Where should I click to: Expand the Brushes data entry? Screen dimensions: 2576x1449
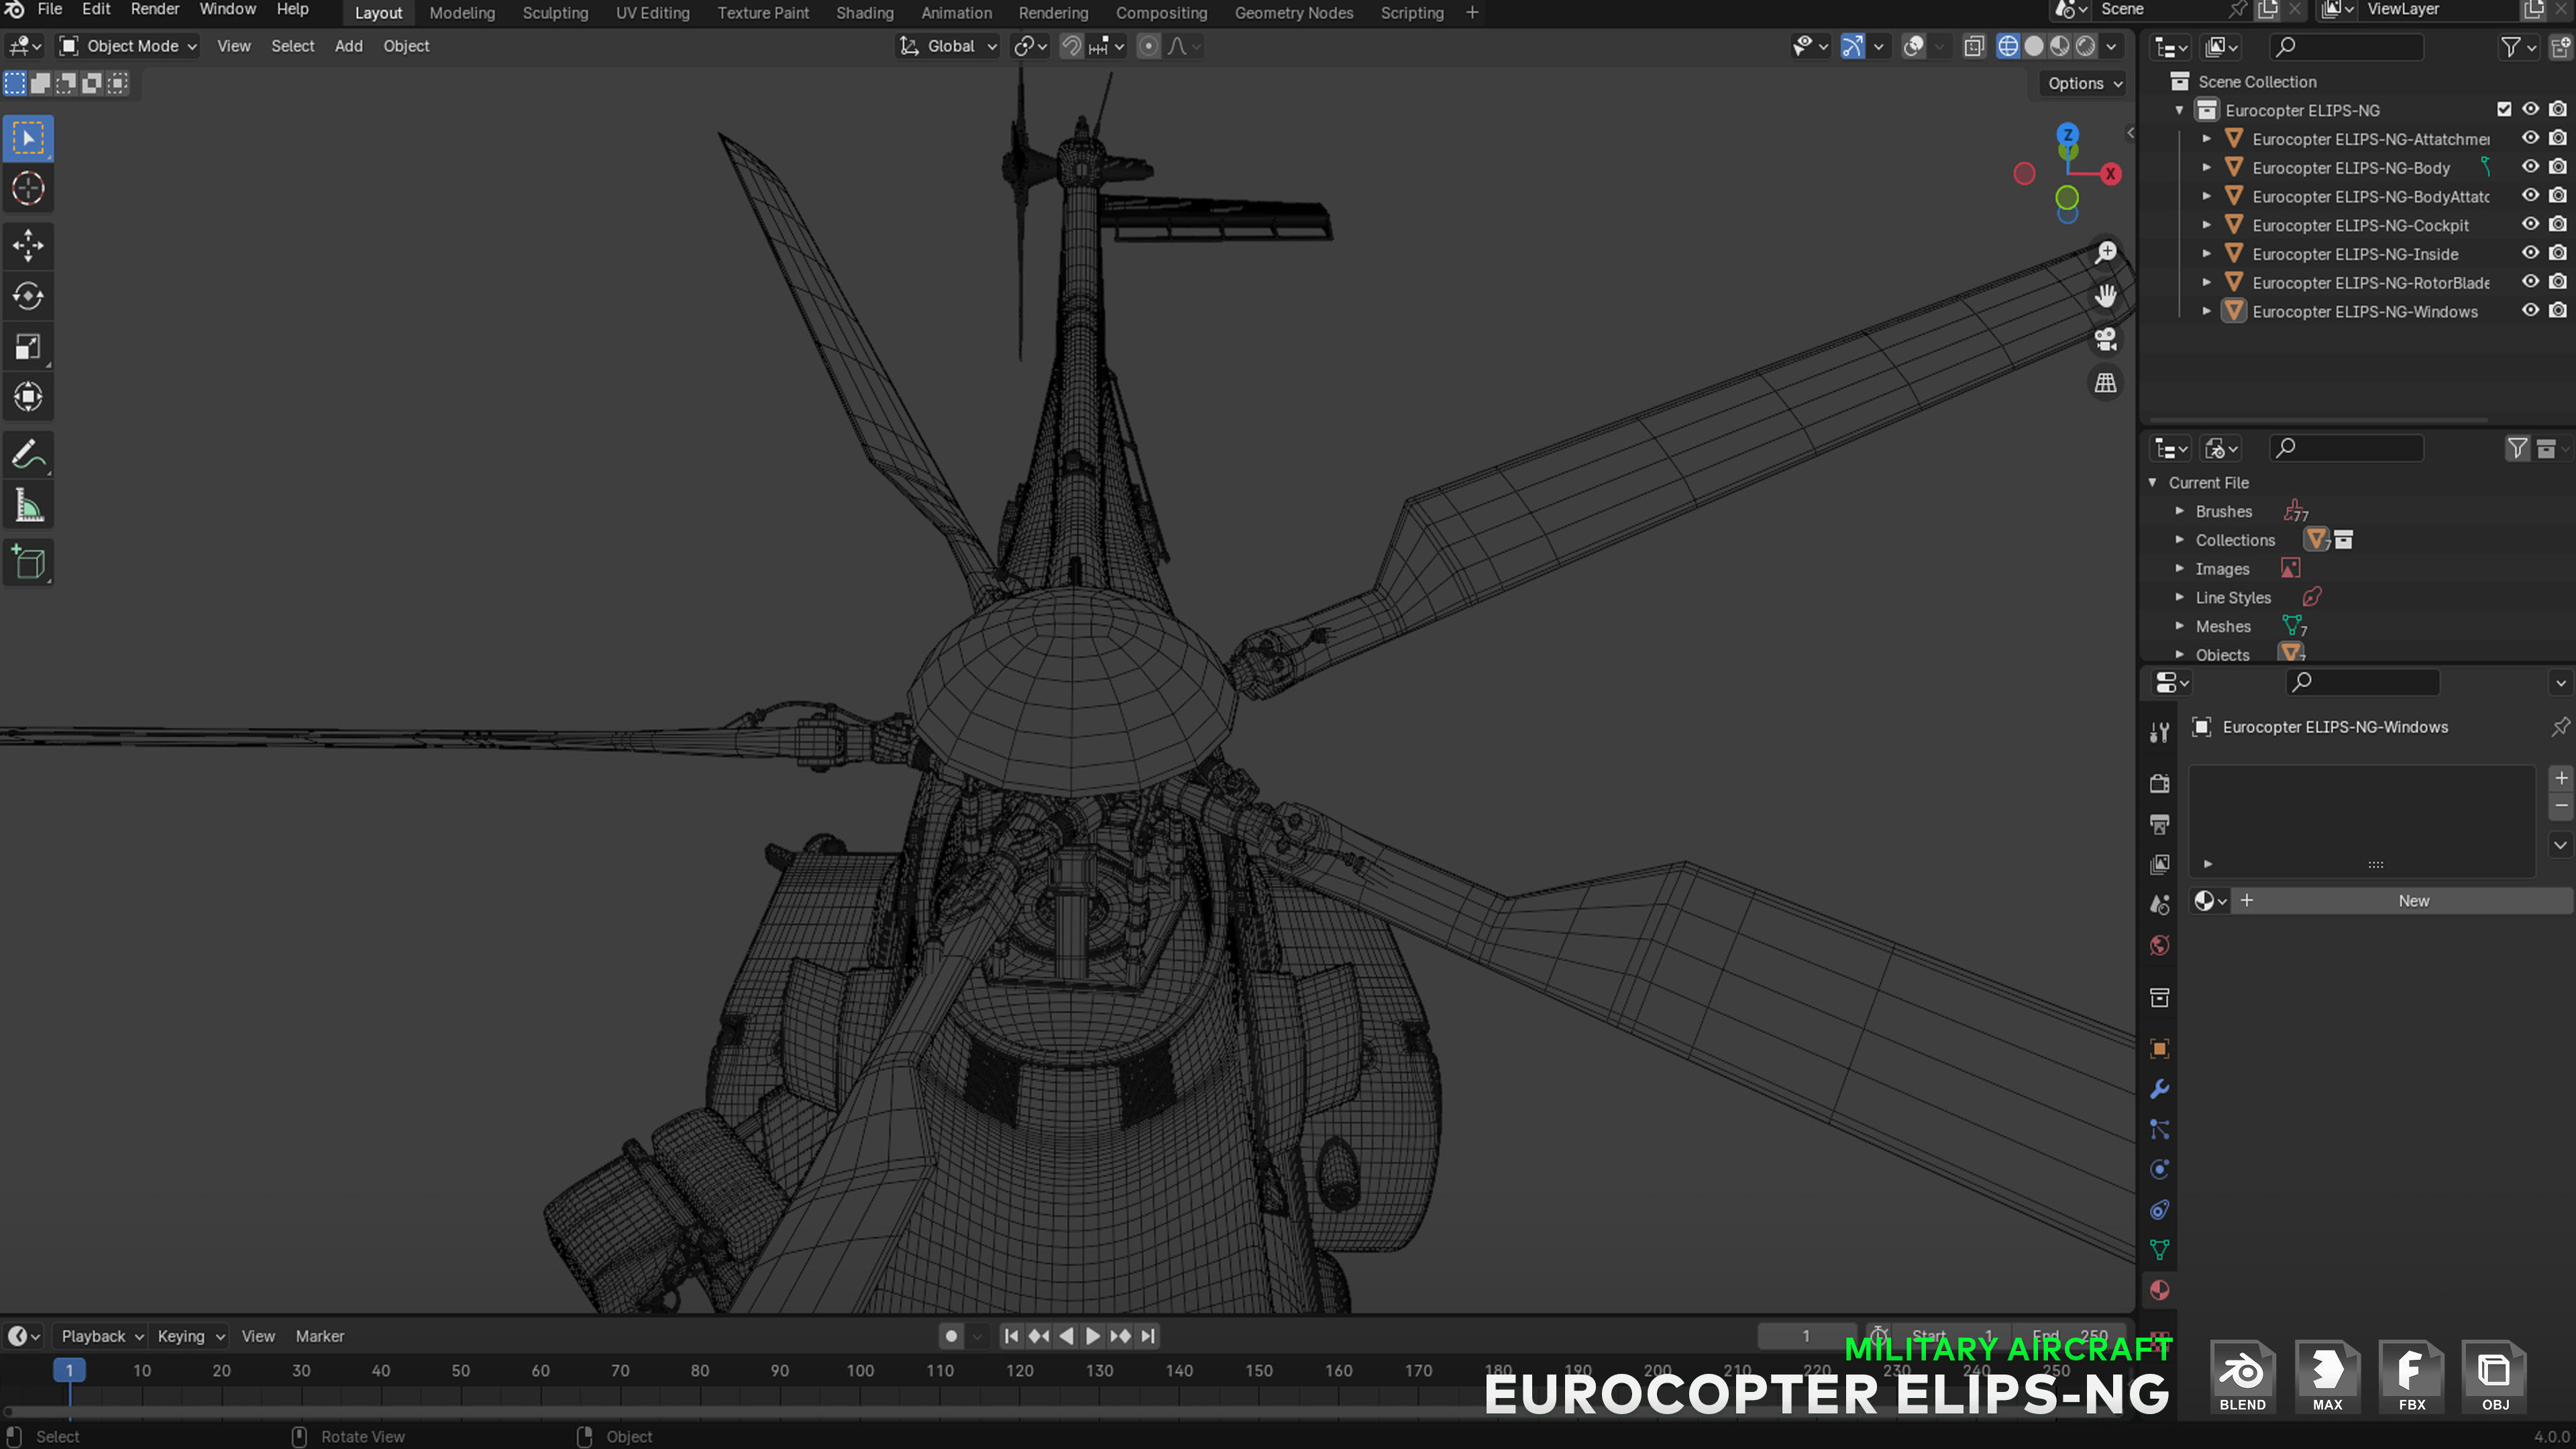coord(2180,511)
